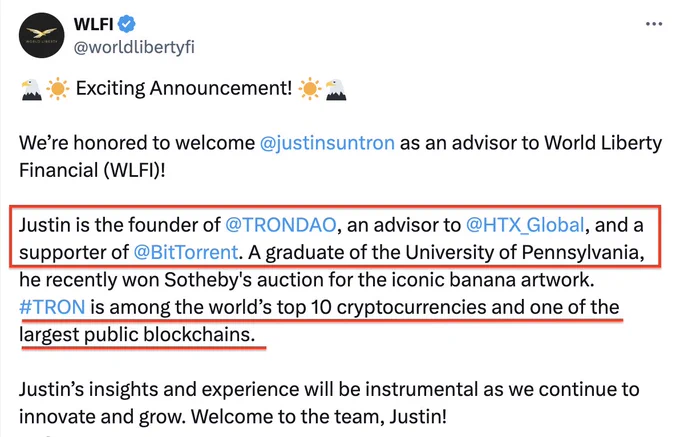Click the first sun emoji

[x=58, y=89]
